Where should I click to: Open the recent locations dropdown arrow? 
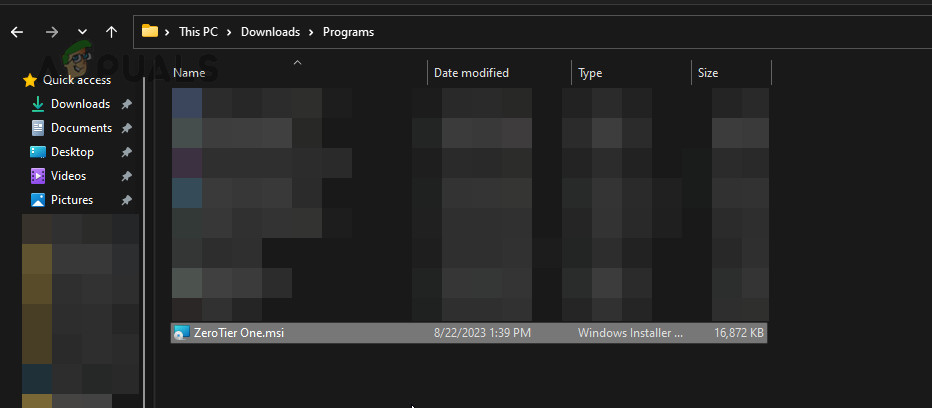click(x=83, y=32)
